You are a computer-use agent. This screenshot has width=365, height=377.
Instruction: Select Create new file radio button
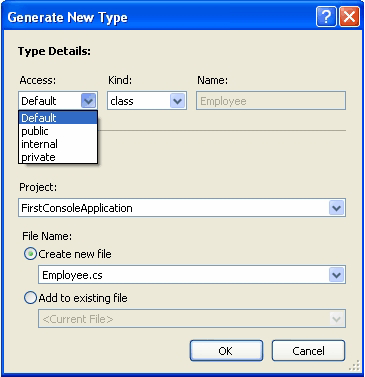point(30,254)
